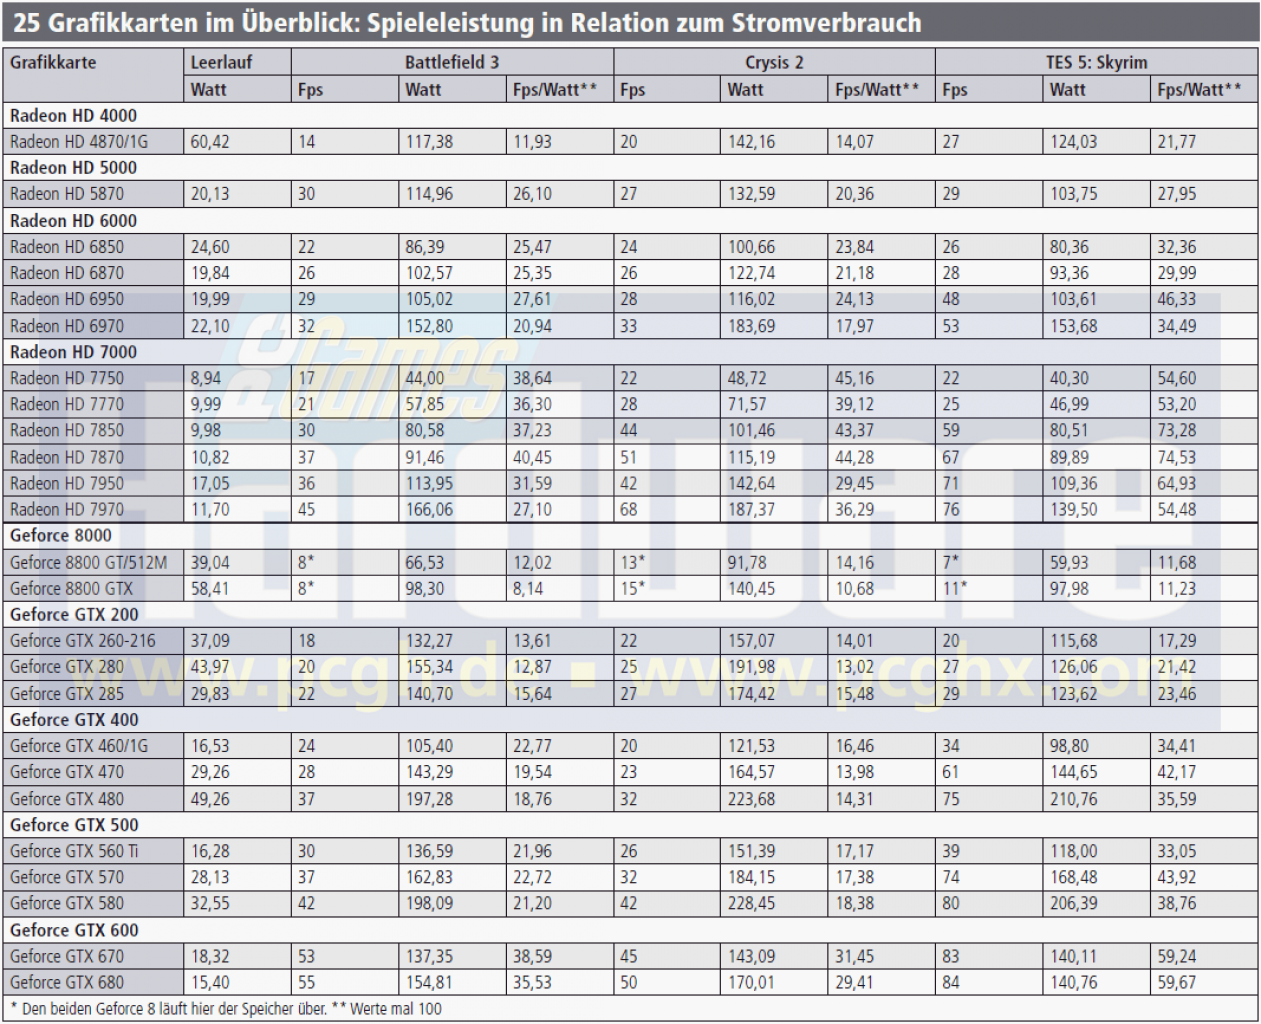
Task: Select Battlefield 3 Fps/Watt value '38,59'
Action: click(532, 956)
